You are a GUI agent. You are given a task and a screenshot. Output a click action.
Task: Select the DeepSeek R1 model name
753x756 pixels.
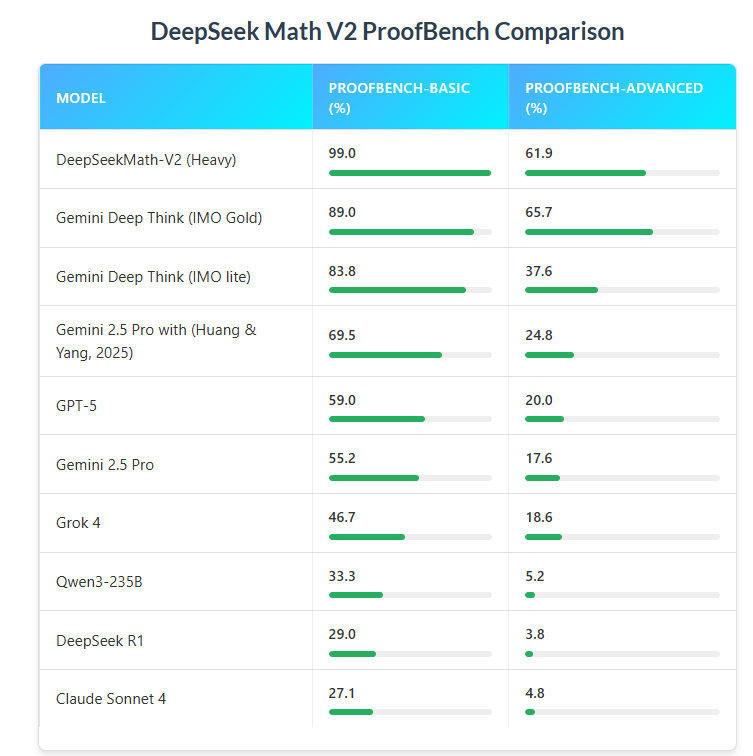tap(100, 640)
